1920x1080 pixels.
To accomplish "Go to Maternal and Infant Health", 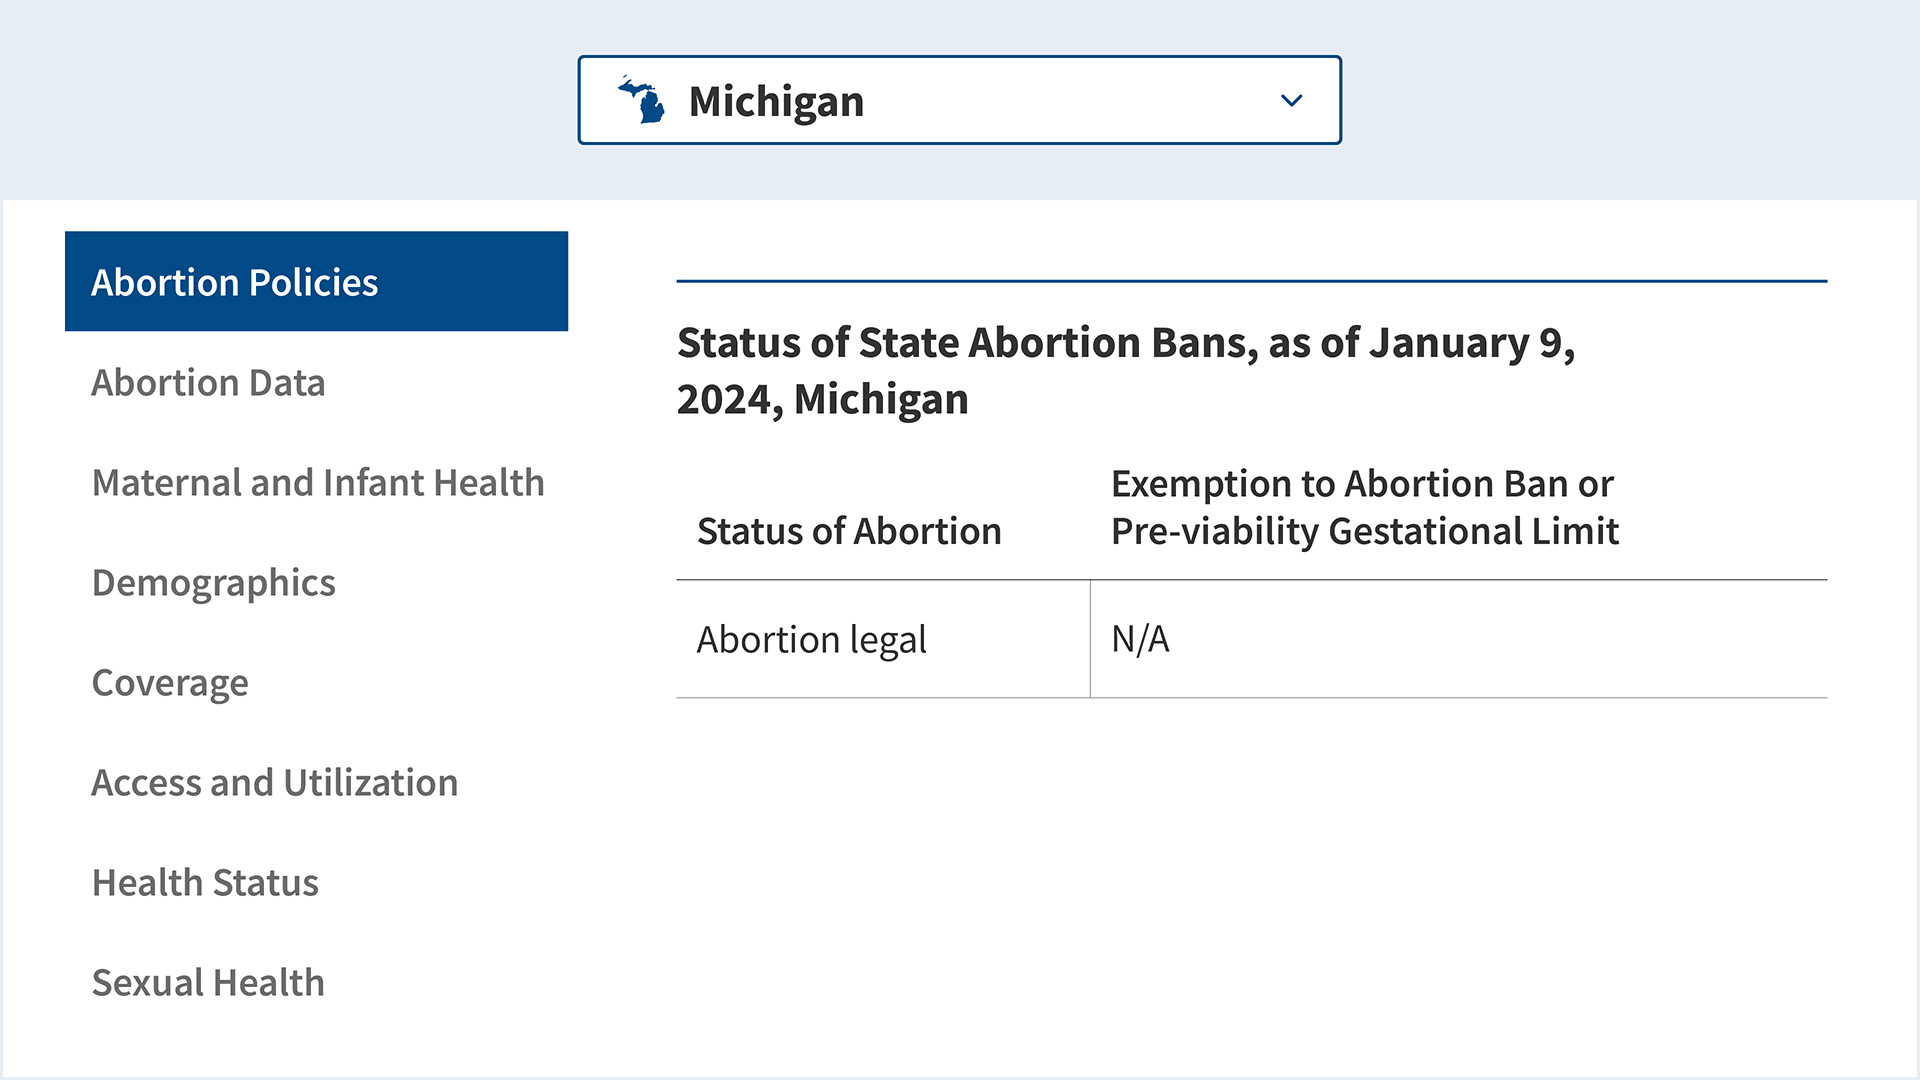I will (318, 483).
